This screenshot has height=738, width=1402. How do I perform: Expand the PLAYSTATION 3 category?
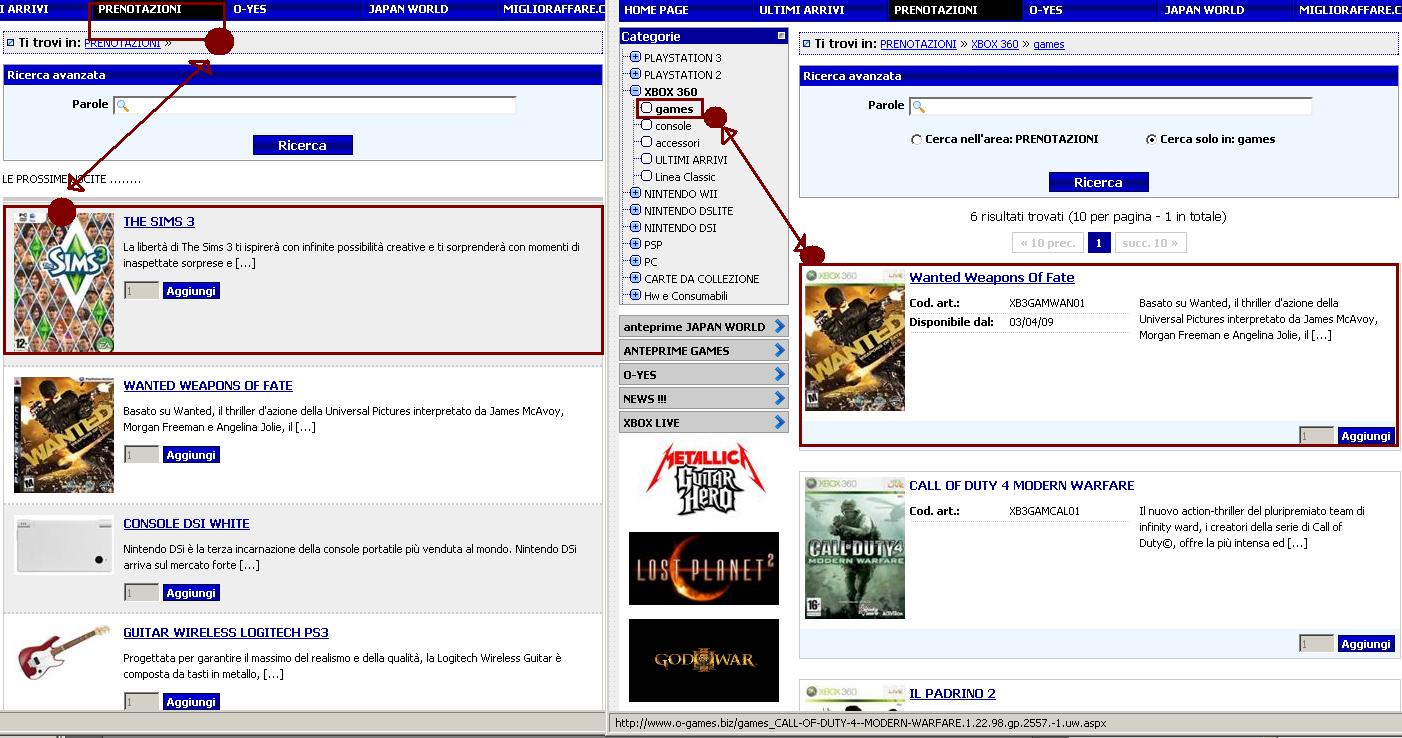pos(635,58)
